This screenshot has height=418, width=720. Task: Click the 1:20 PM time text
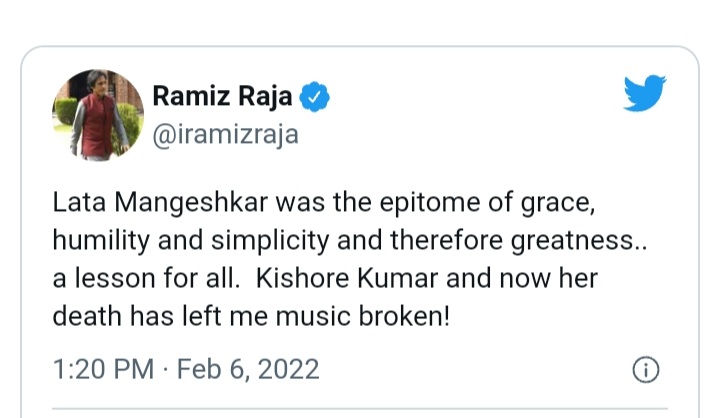(x=103, y=369)
